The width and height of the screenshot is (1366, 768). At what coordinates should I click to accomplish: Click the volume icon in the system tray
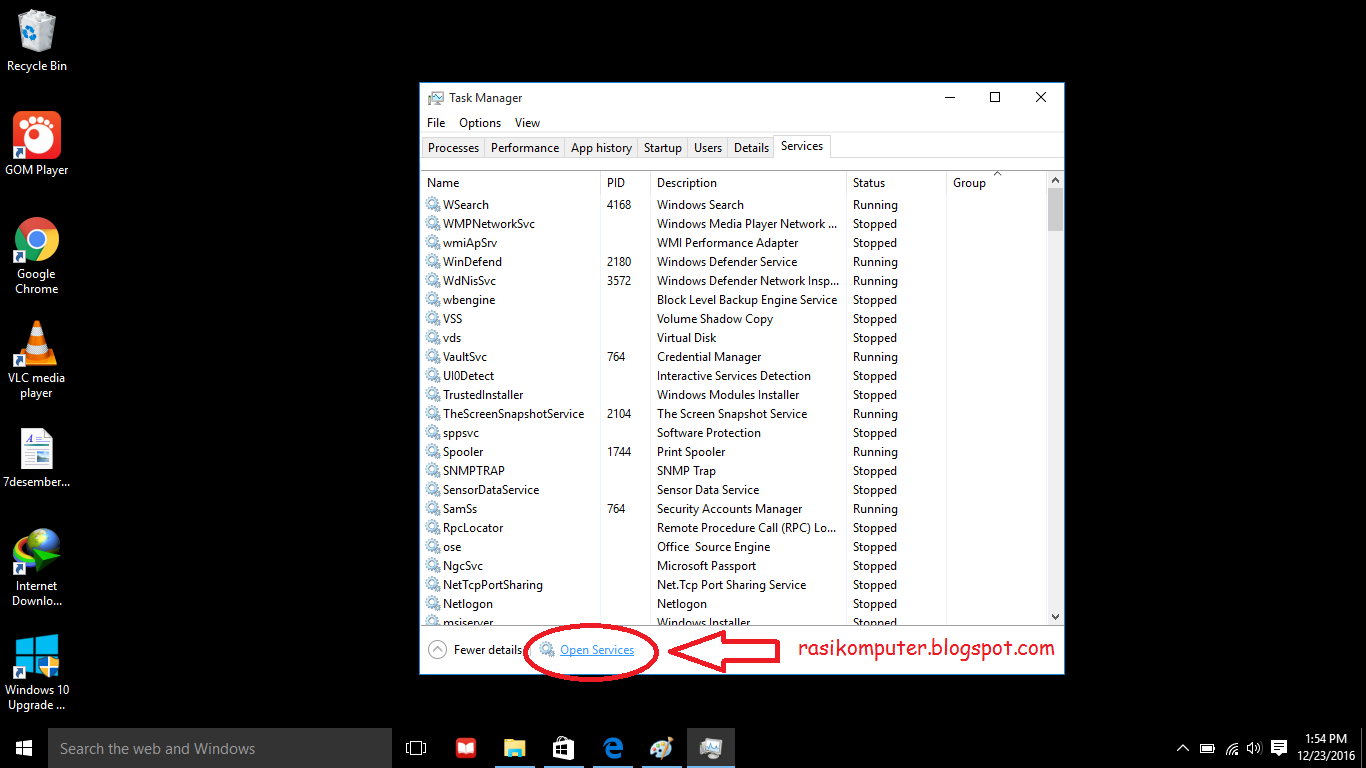1254,747
